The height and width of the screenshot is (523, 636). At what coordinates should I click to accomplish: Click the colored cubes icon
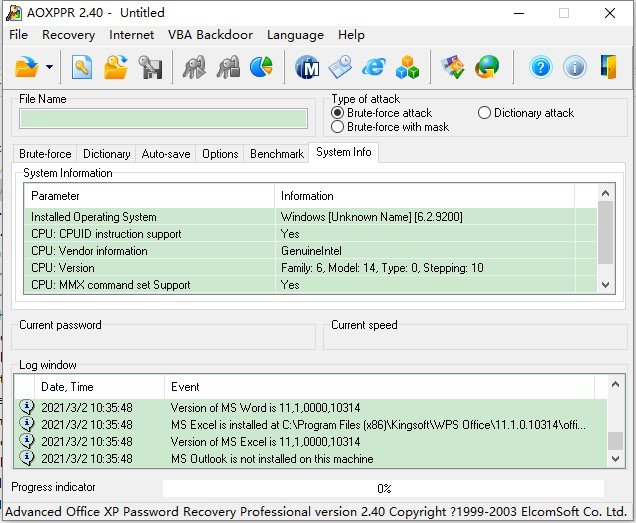407,67
